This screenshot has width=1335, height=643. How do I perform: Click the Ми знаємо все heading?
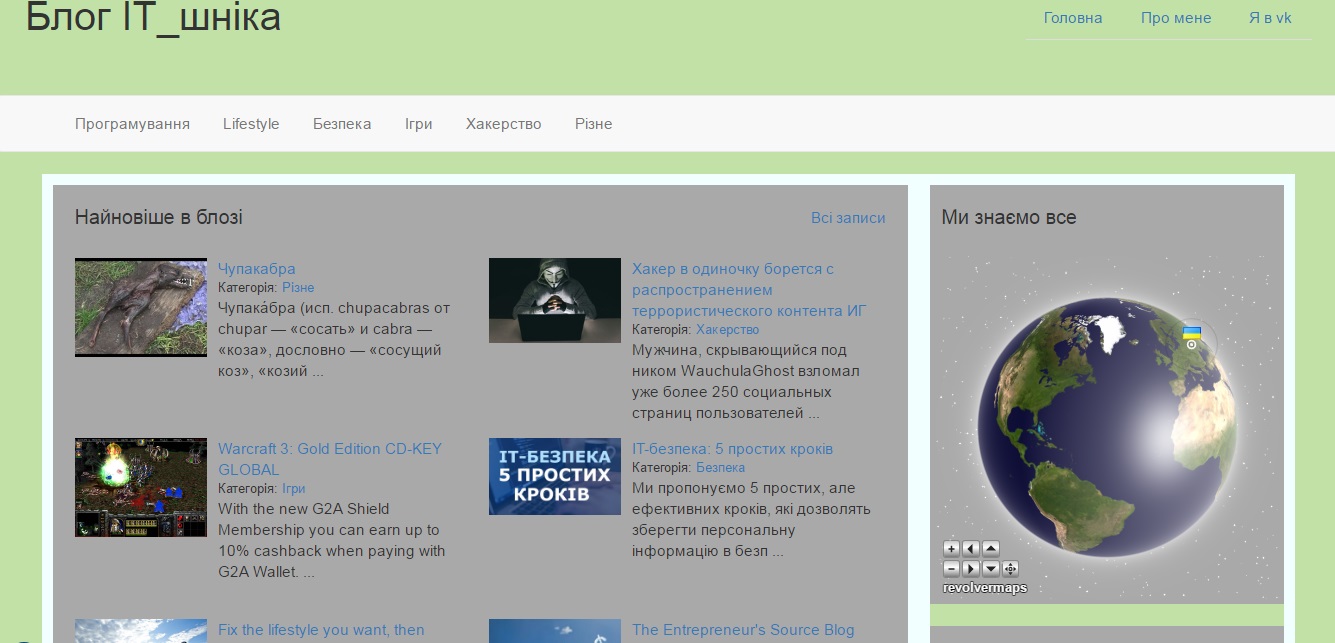pos(1009,217)
